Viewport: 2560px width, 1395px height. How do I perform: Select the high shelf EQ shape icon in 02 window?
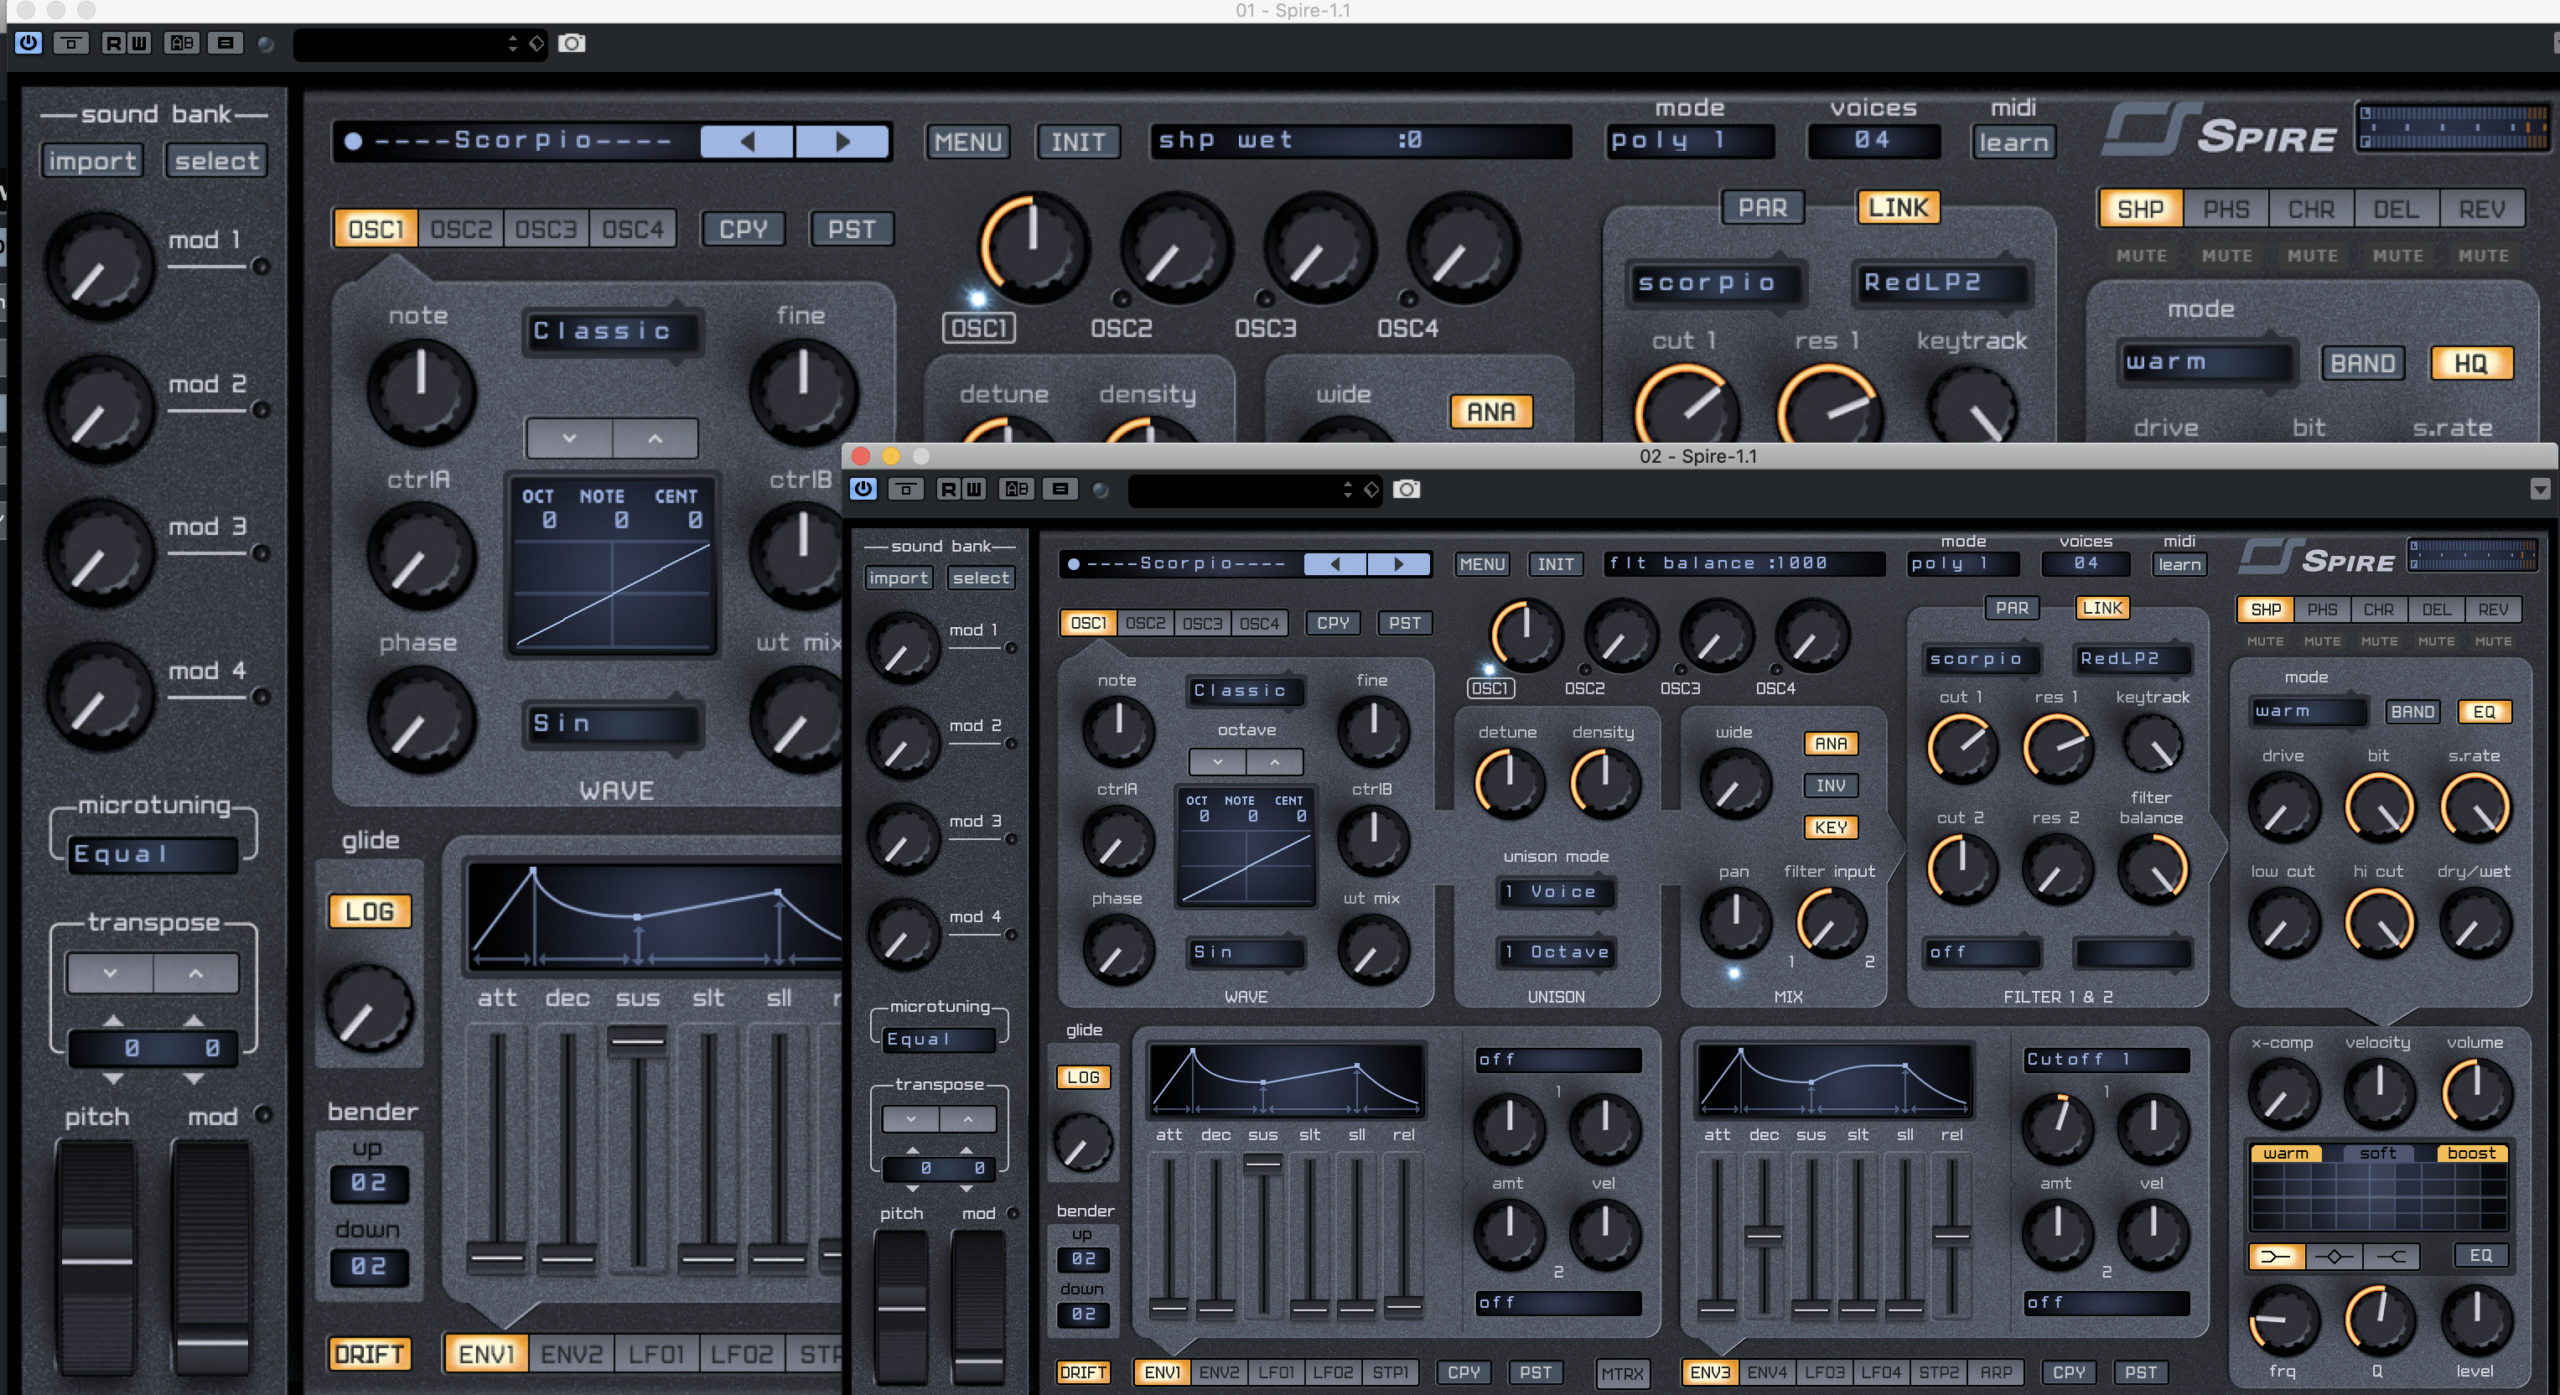tap(2391, 1256)
